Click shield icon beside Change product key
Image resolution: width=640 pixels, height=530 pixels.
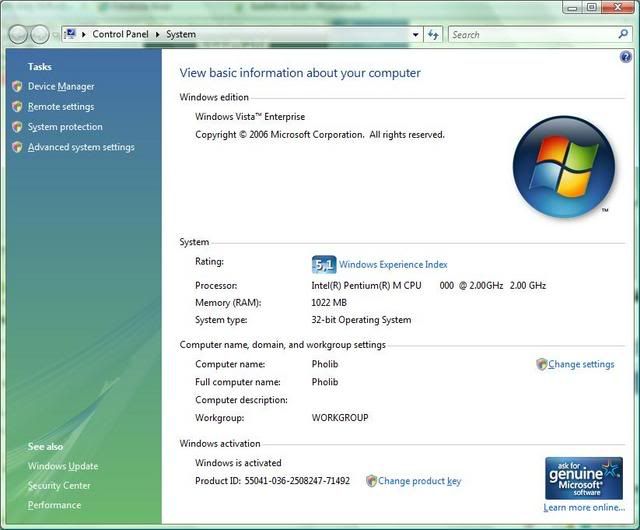pos(371,481)
